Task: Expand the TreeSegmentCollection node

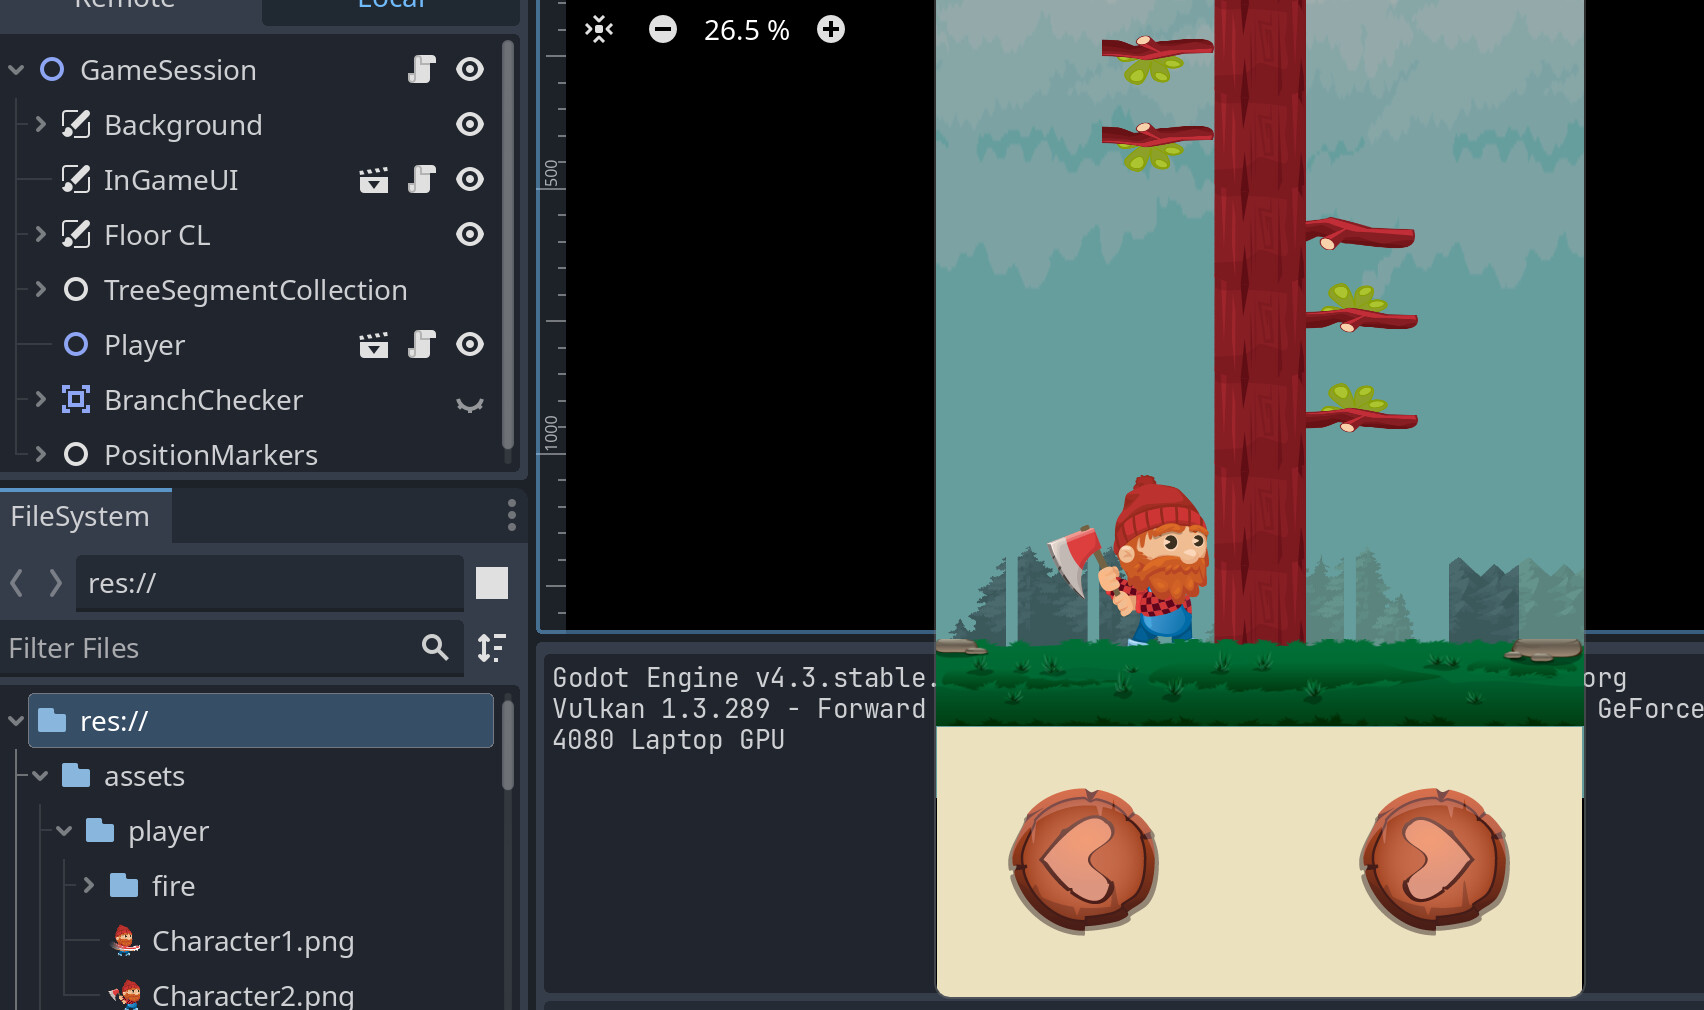Action: [x=39, y=289]
